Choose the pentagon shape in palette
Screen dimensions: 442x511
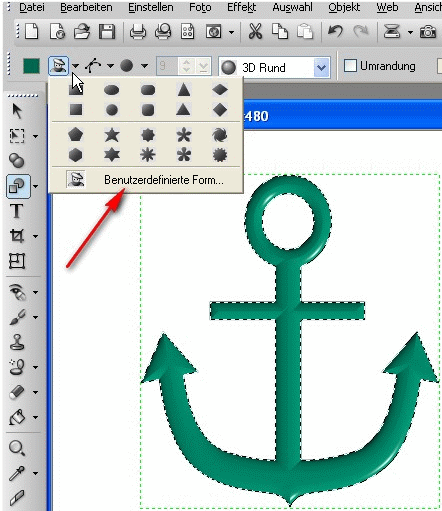pyautogui.click(x=76, y=135)
